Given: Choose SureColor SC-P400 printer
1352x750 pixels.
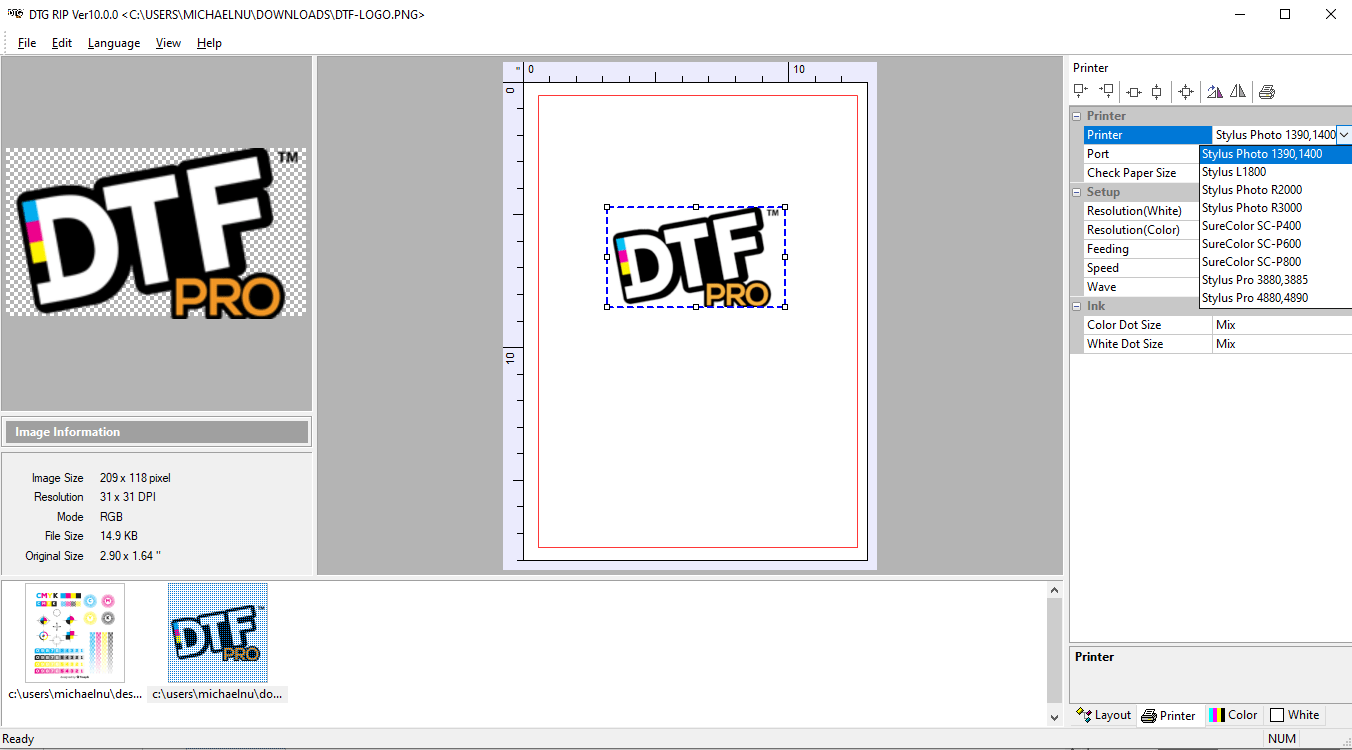Looking at the screenshot, I should click(1275, 226).
